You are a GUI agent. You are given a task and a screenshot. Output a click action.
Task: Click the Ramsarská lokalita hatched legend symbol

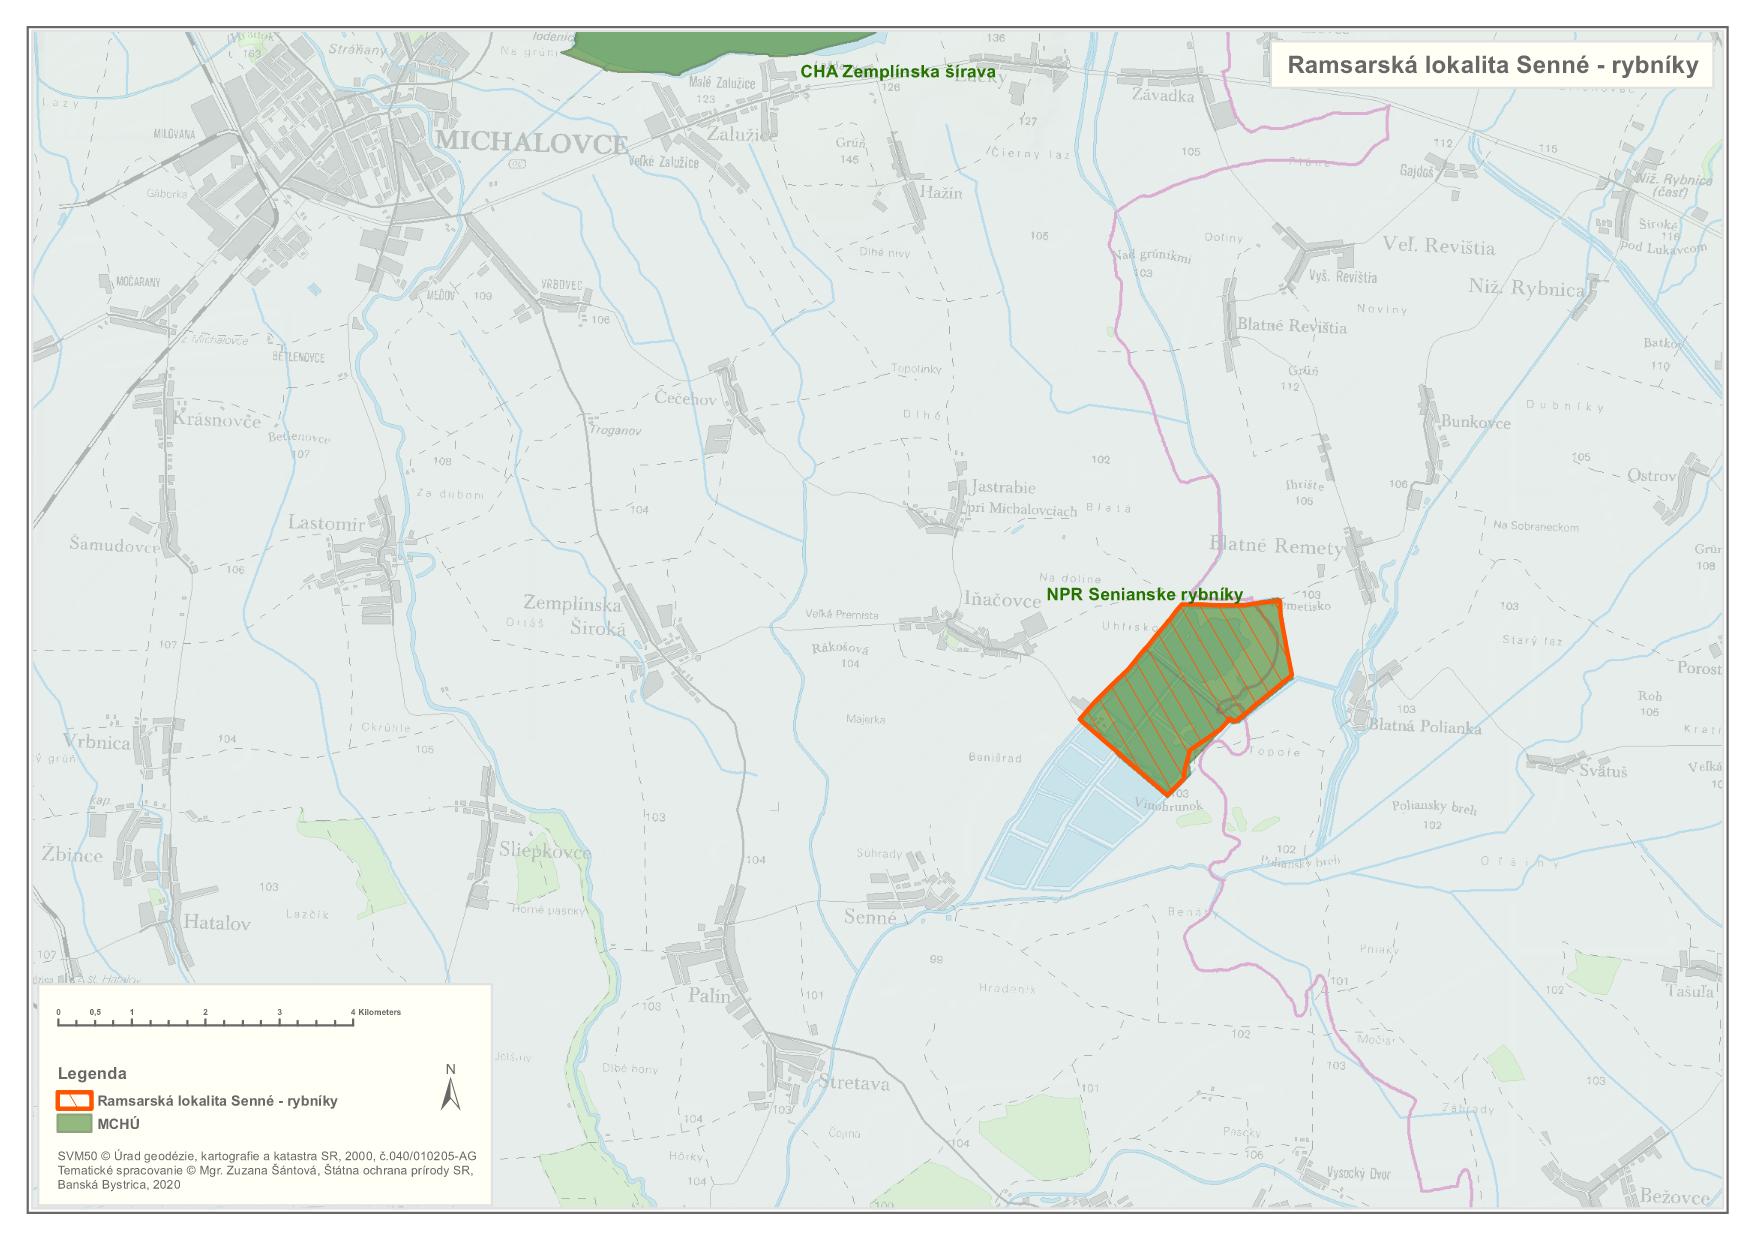click(x=73, y=1100)
